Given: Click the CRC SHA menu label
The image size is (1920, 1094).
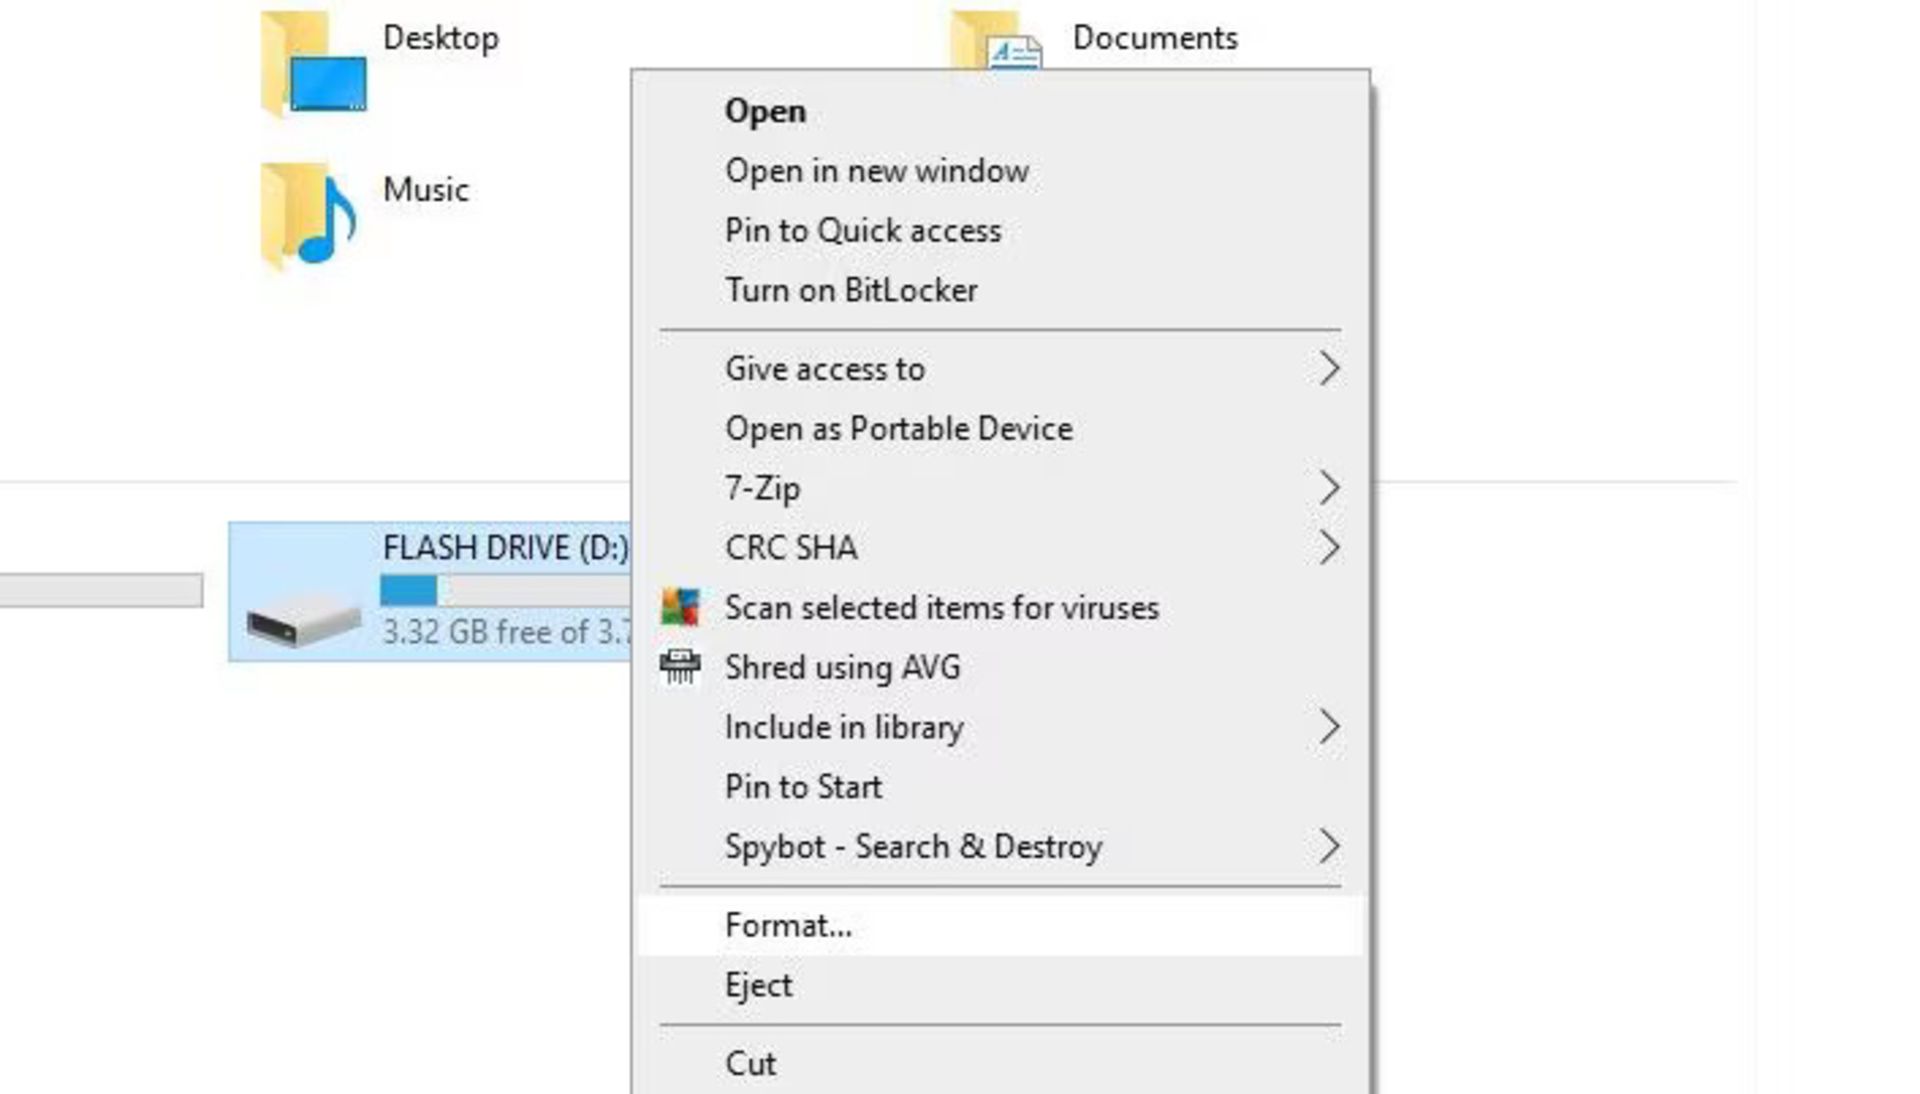Looking at the screenshot, I should (791, 548).
